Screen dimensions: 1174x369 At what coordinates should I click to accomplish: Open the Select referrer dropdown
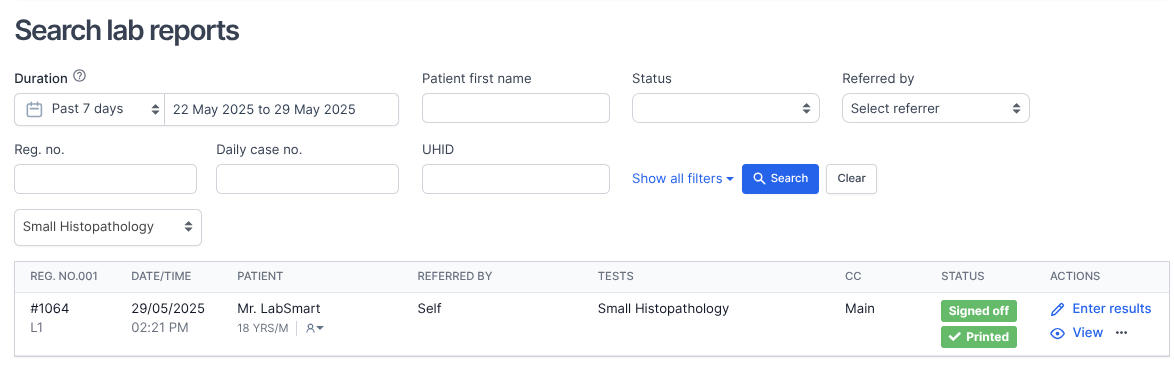pyautogui.click(x=935, y=108)
